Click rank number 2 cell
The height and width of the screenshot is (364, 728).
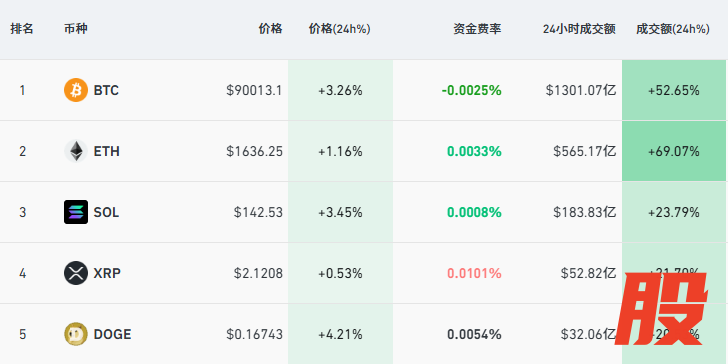[22, 151]
